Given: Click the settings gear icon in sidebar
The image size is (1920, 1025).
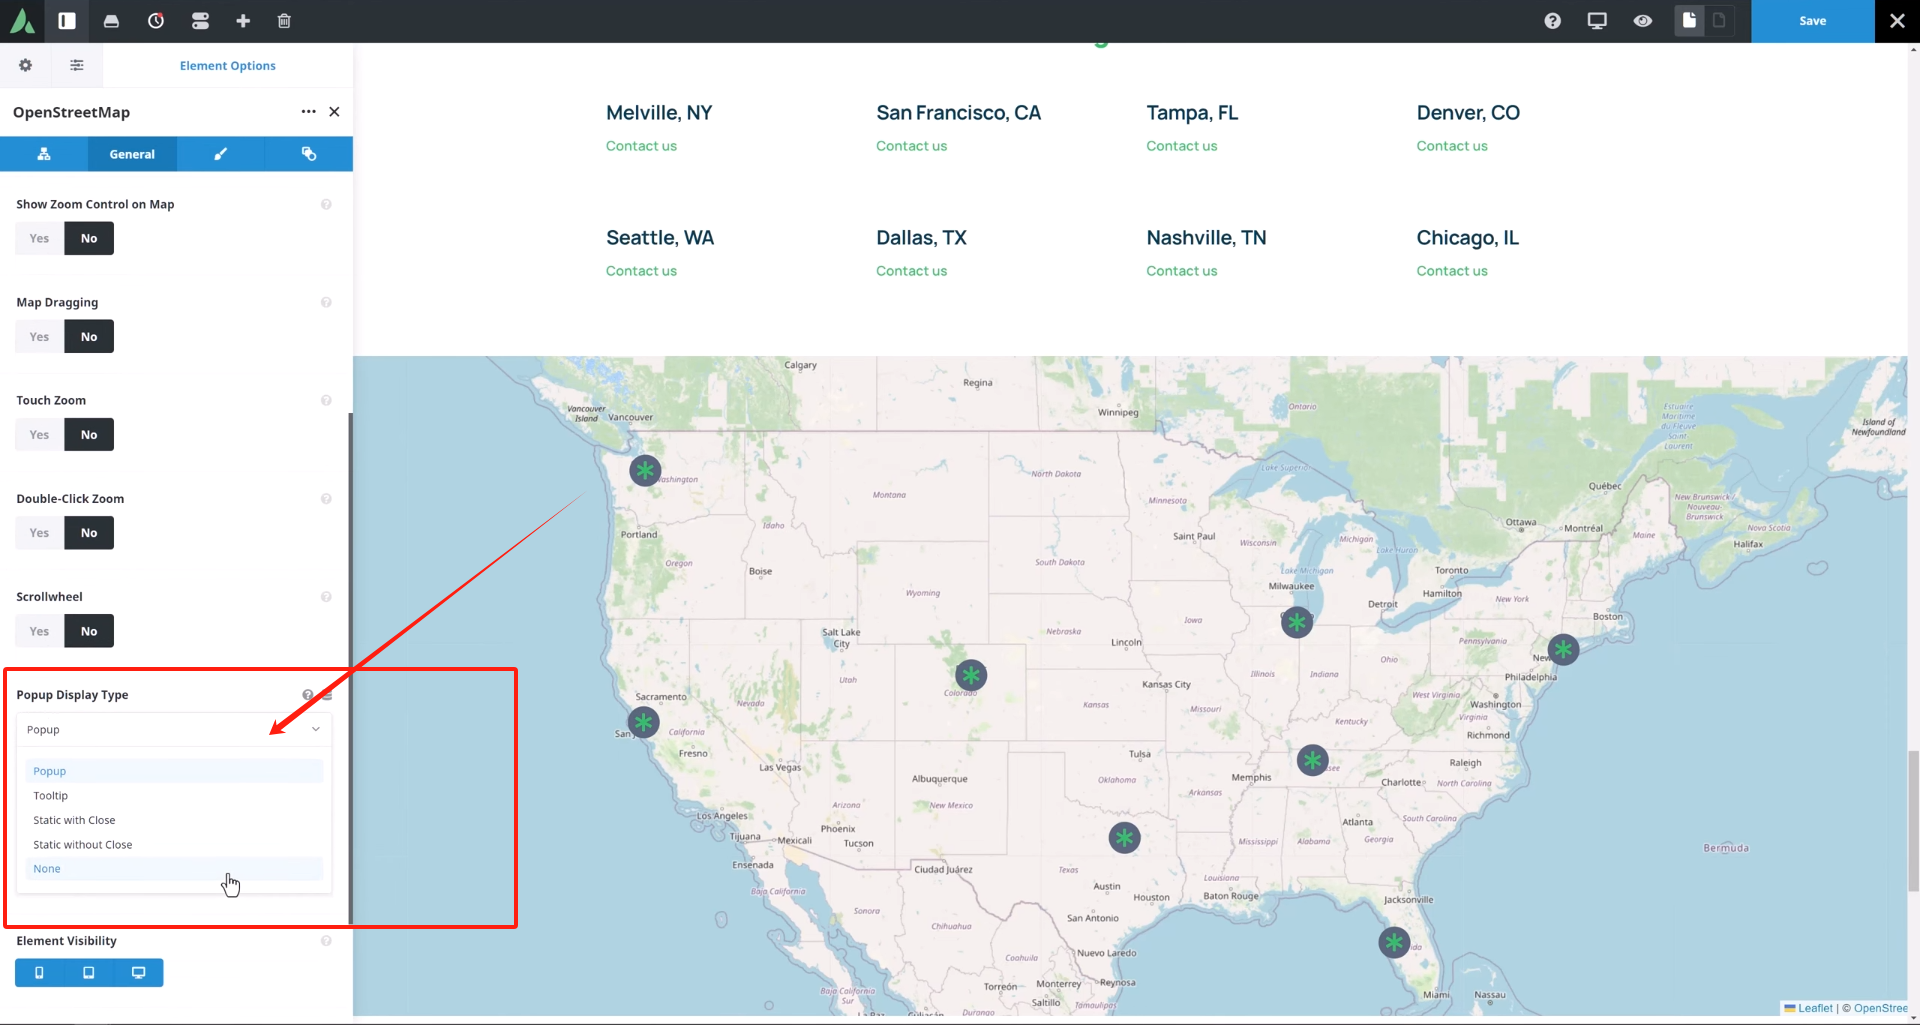Looking at the screenshot, I should pyautogui.click(x=26, y=66).
